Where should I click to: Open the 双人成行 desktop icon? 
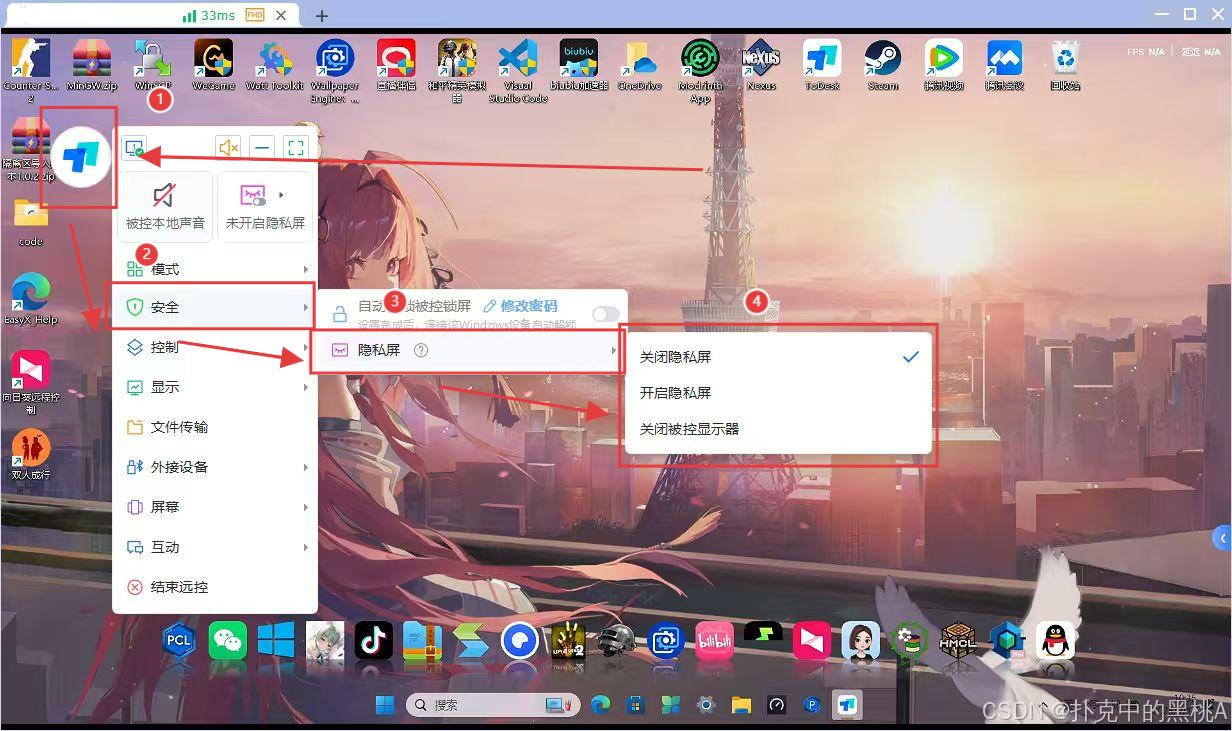tap(31, 454)
